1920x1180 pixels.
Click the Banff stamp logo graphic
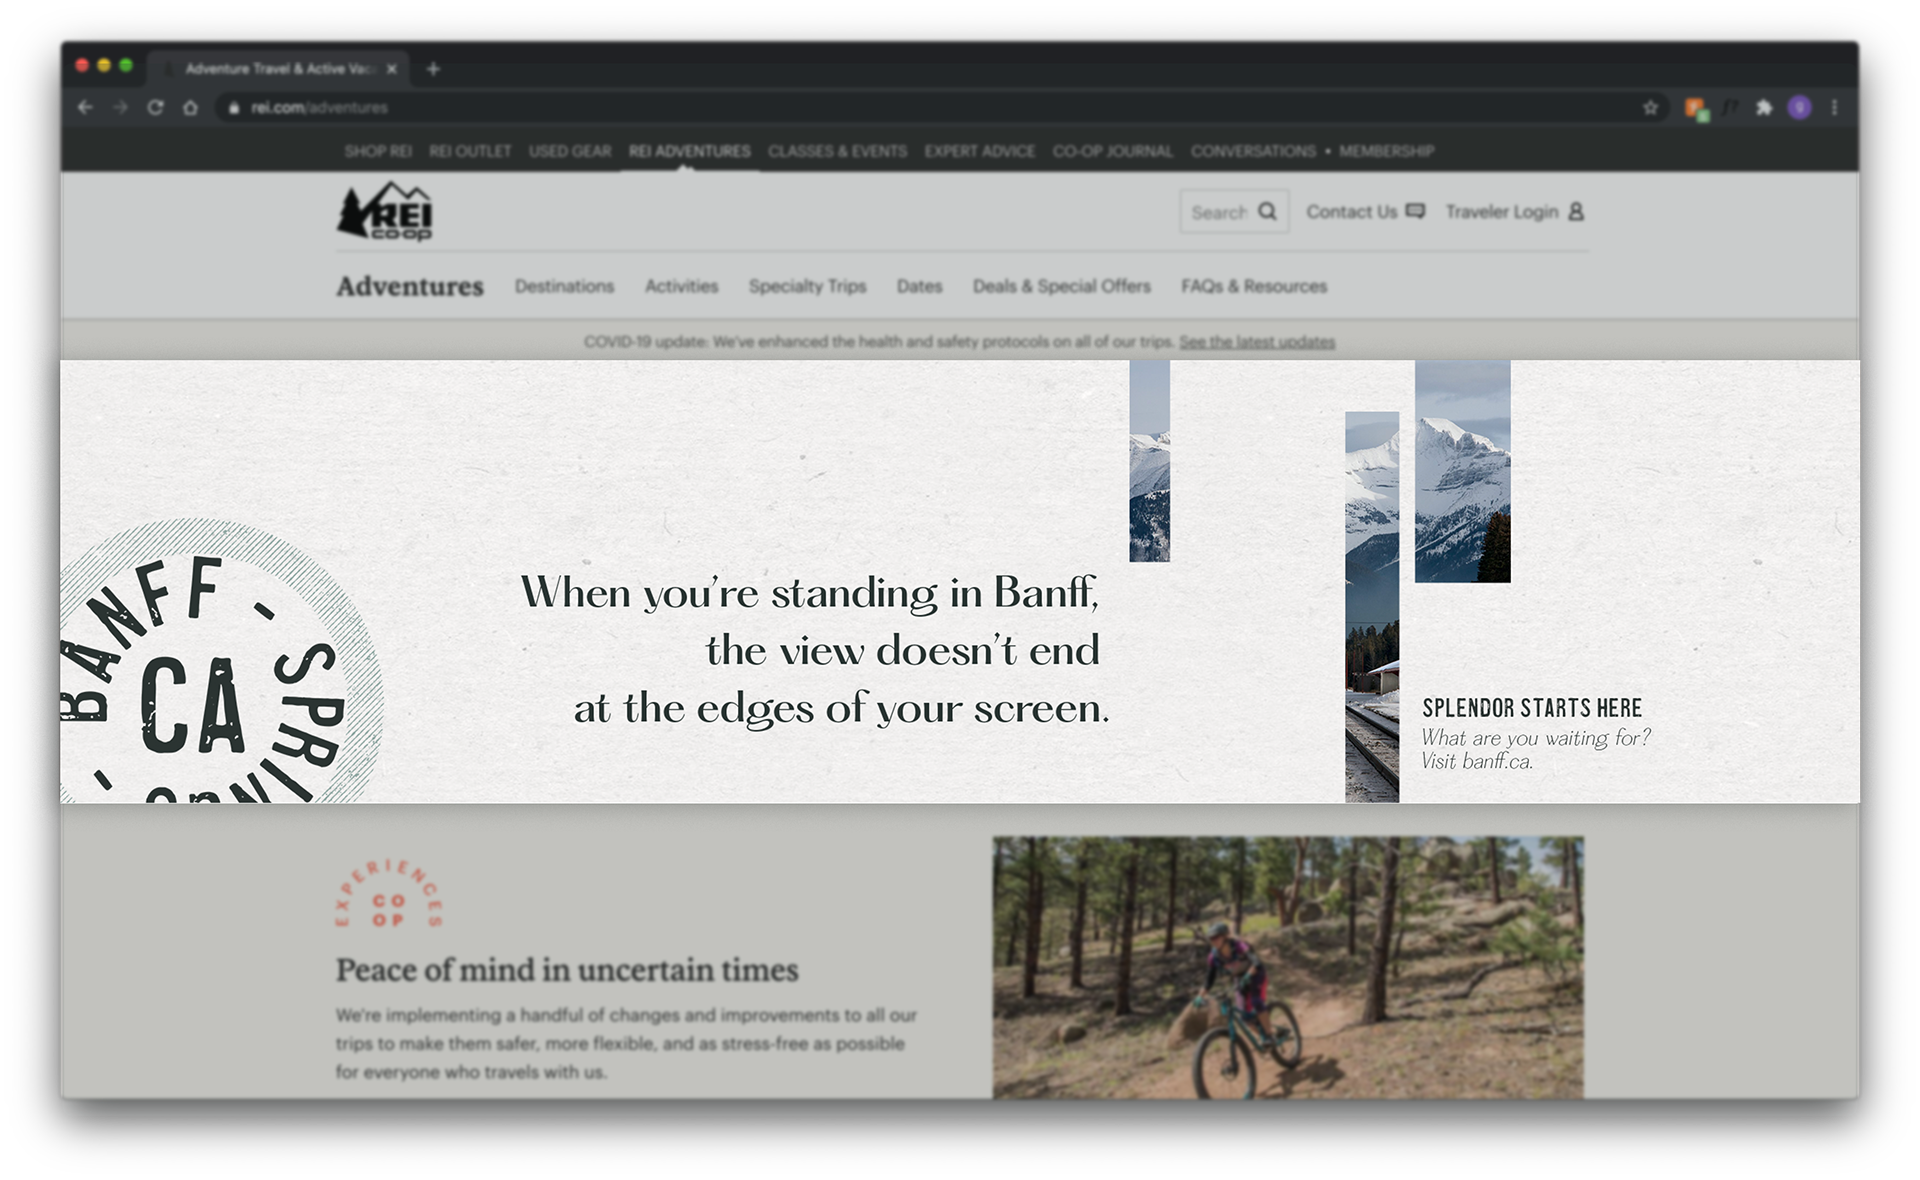tap(220, 662)
